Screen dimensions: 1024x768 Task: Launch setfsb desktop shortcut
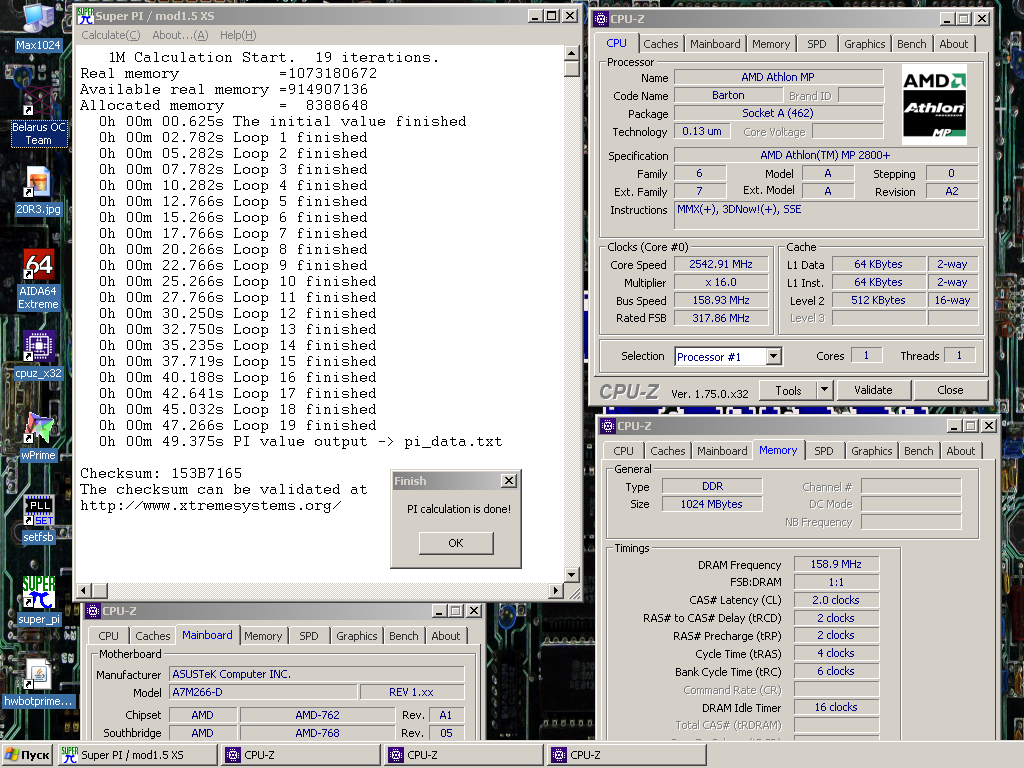(38, 519)
